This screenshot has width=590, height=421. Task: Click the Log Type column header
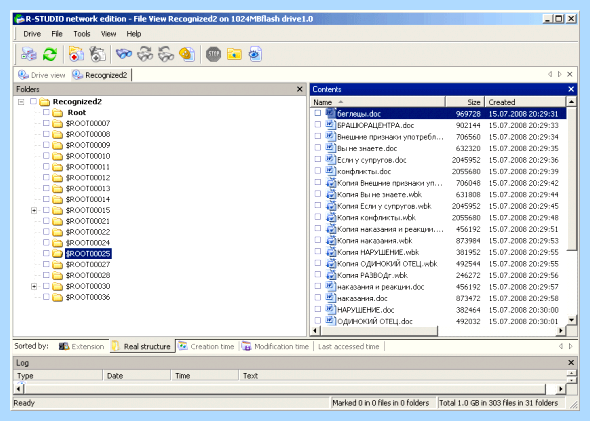pos(58,375)
